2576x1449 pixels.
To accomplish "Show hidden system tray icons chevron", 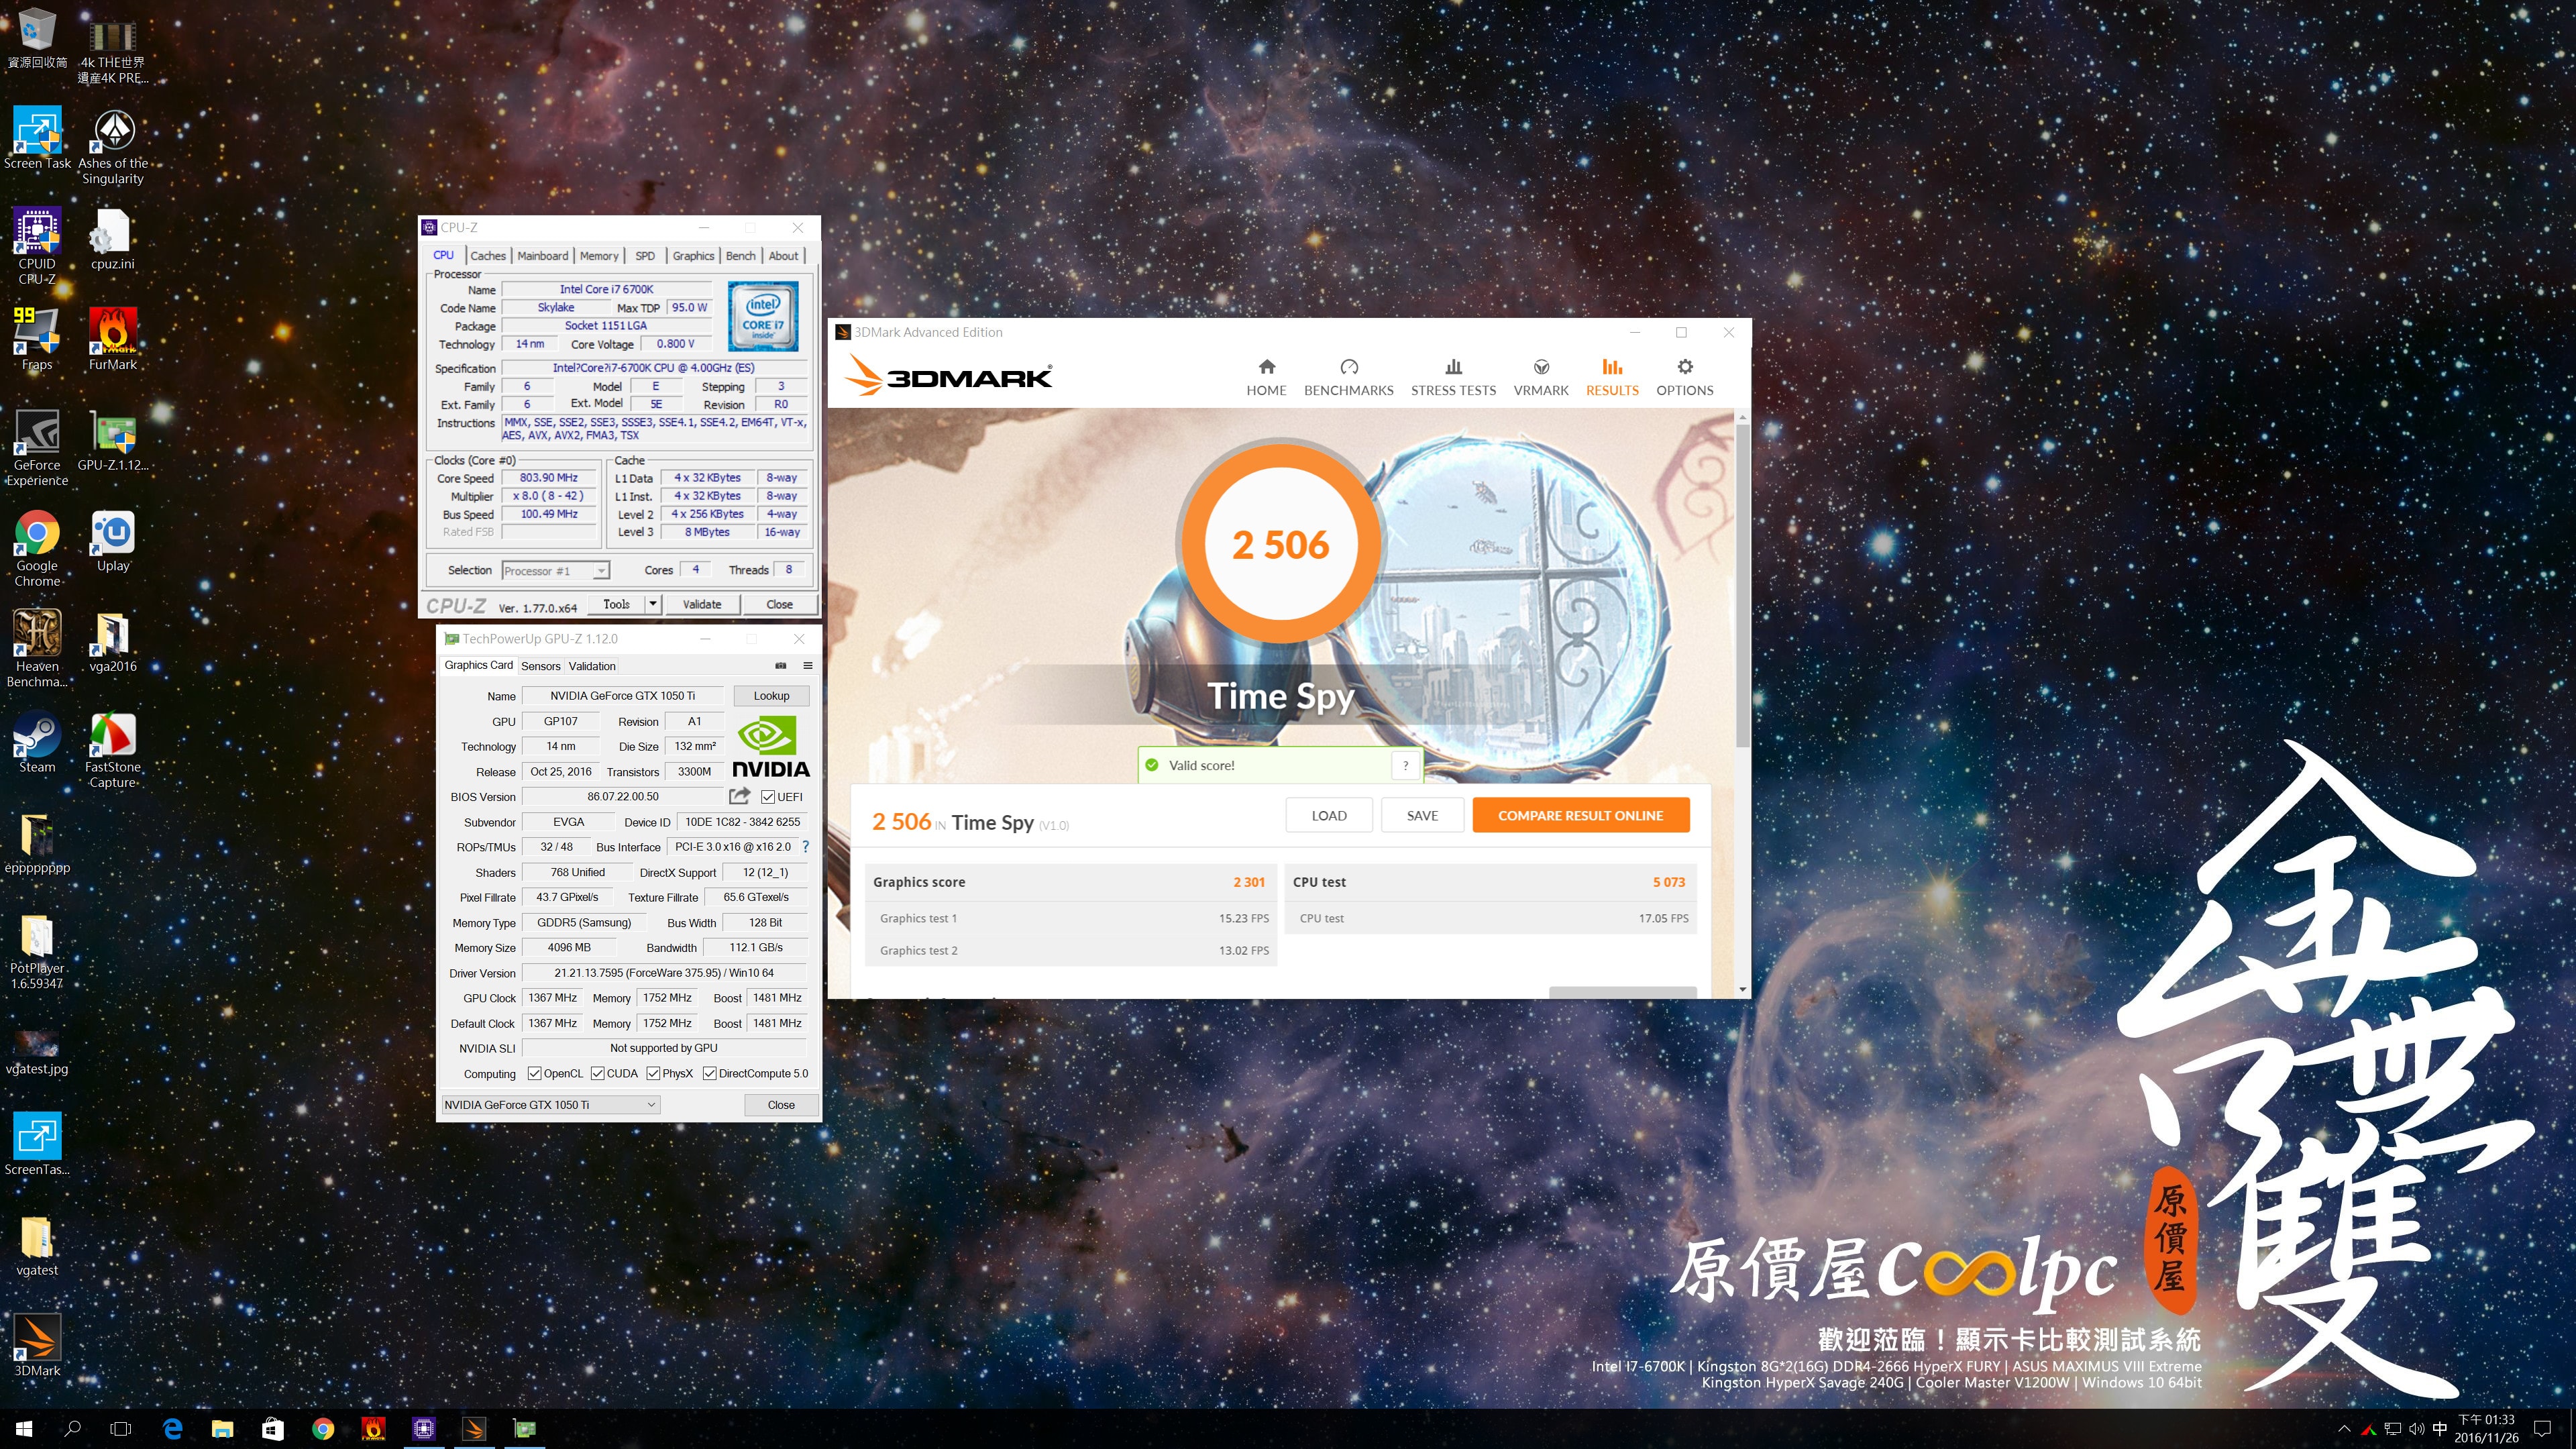I will [x=2344, y=1429].
